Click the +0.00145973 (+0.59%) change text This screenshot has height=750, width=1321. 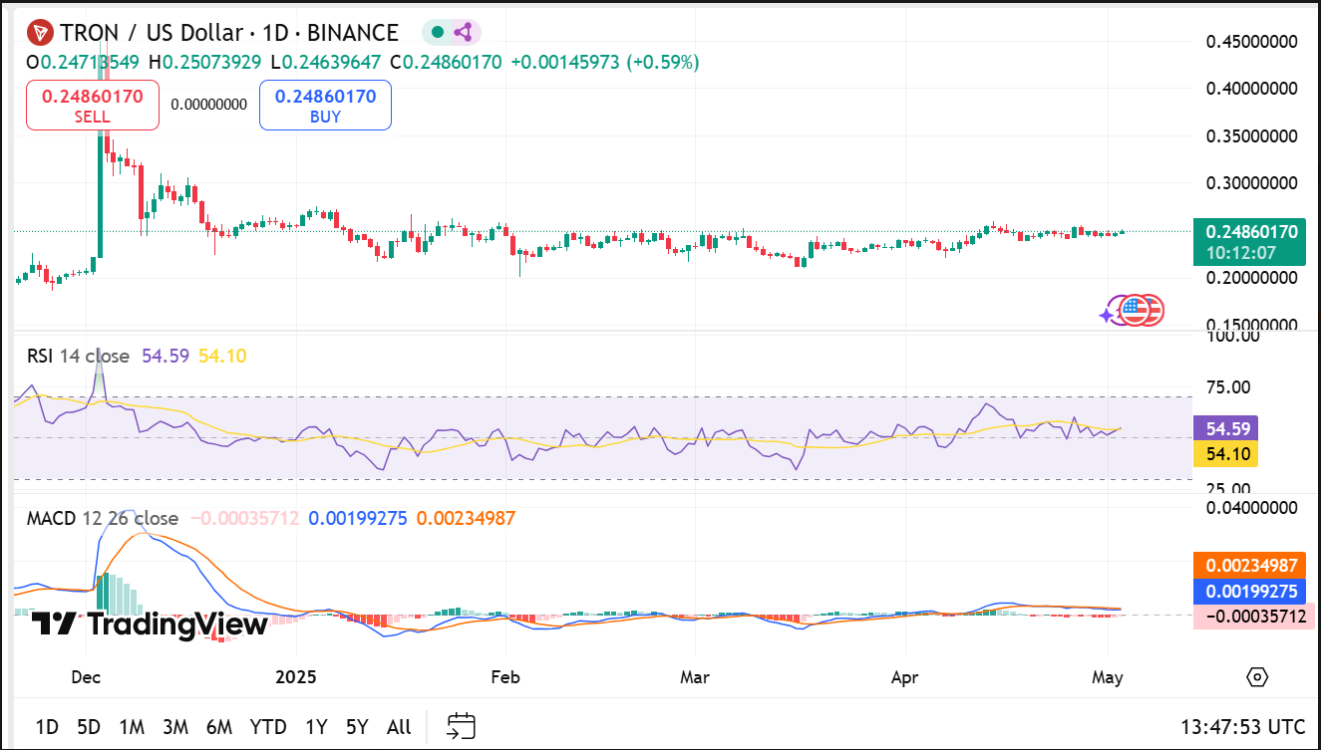click(x=605, y=62)
